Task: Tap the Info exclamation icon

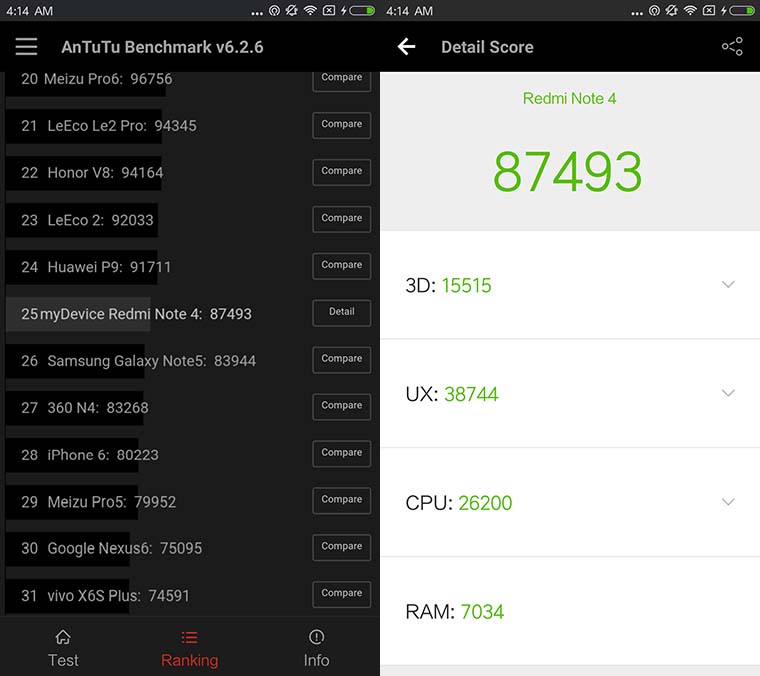Action: [x=317, y=637]
